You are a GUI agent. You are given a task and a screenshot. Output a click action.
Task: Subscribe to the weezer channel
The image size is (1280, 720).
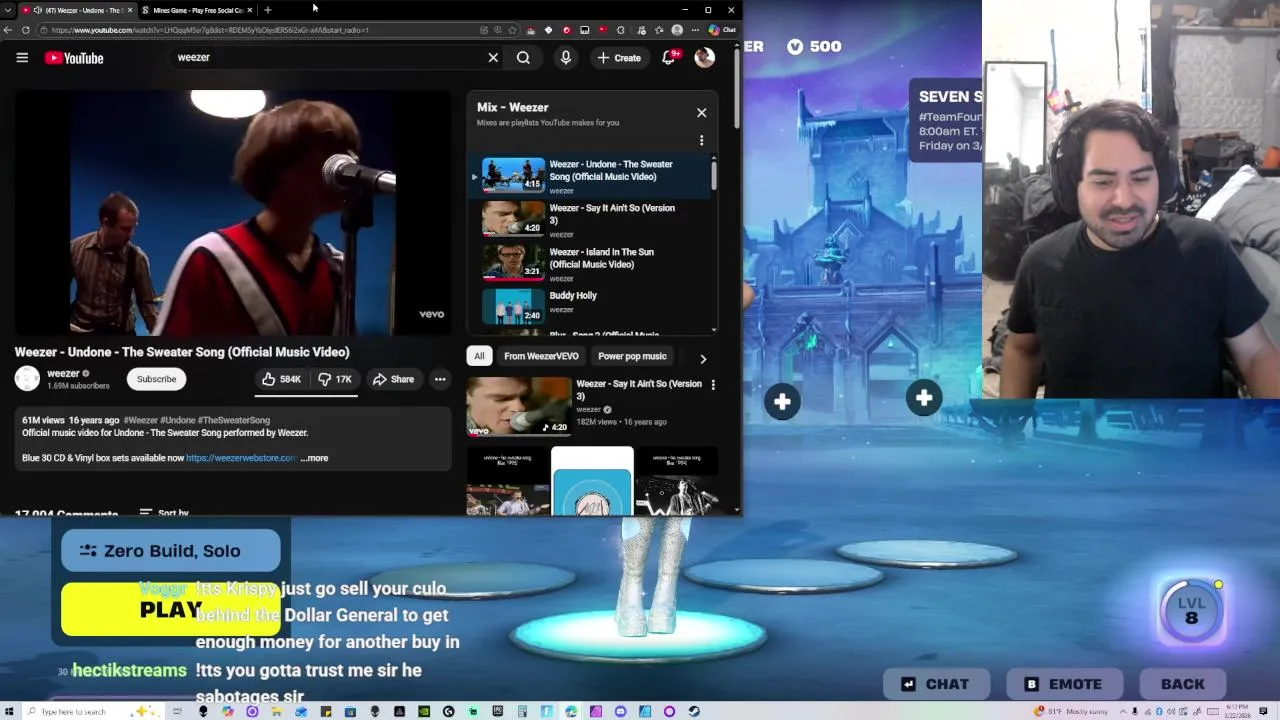(156, 379)
